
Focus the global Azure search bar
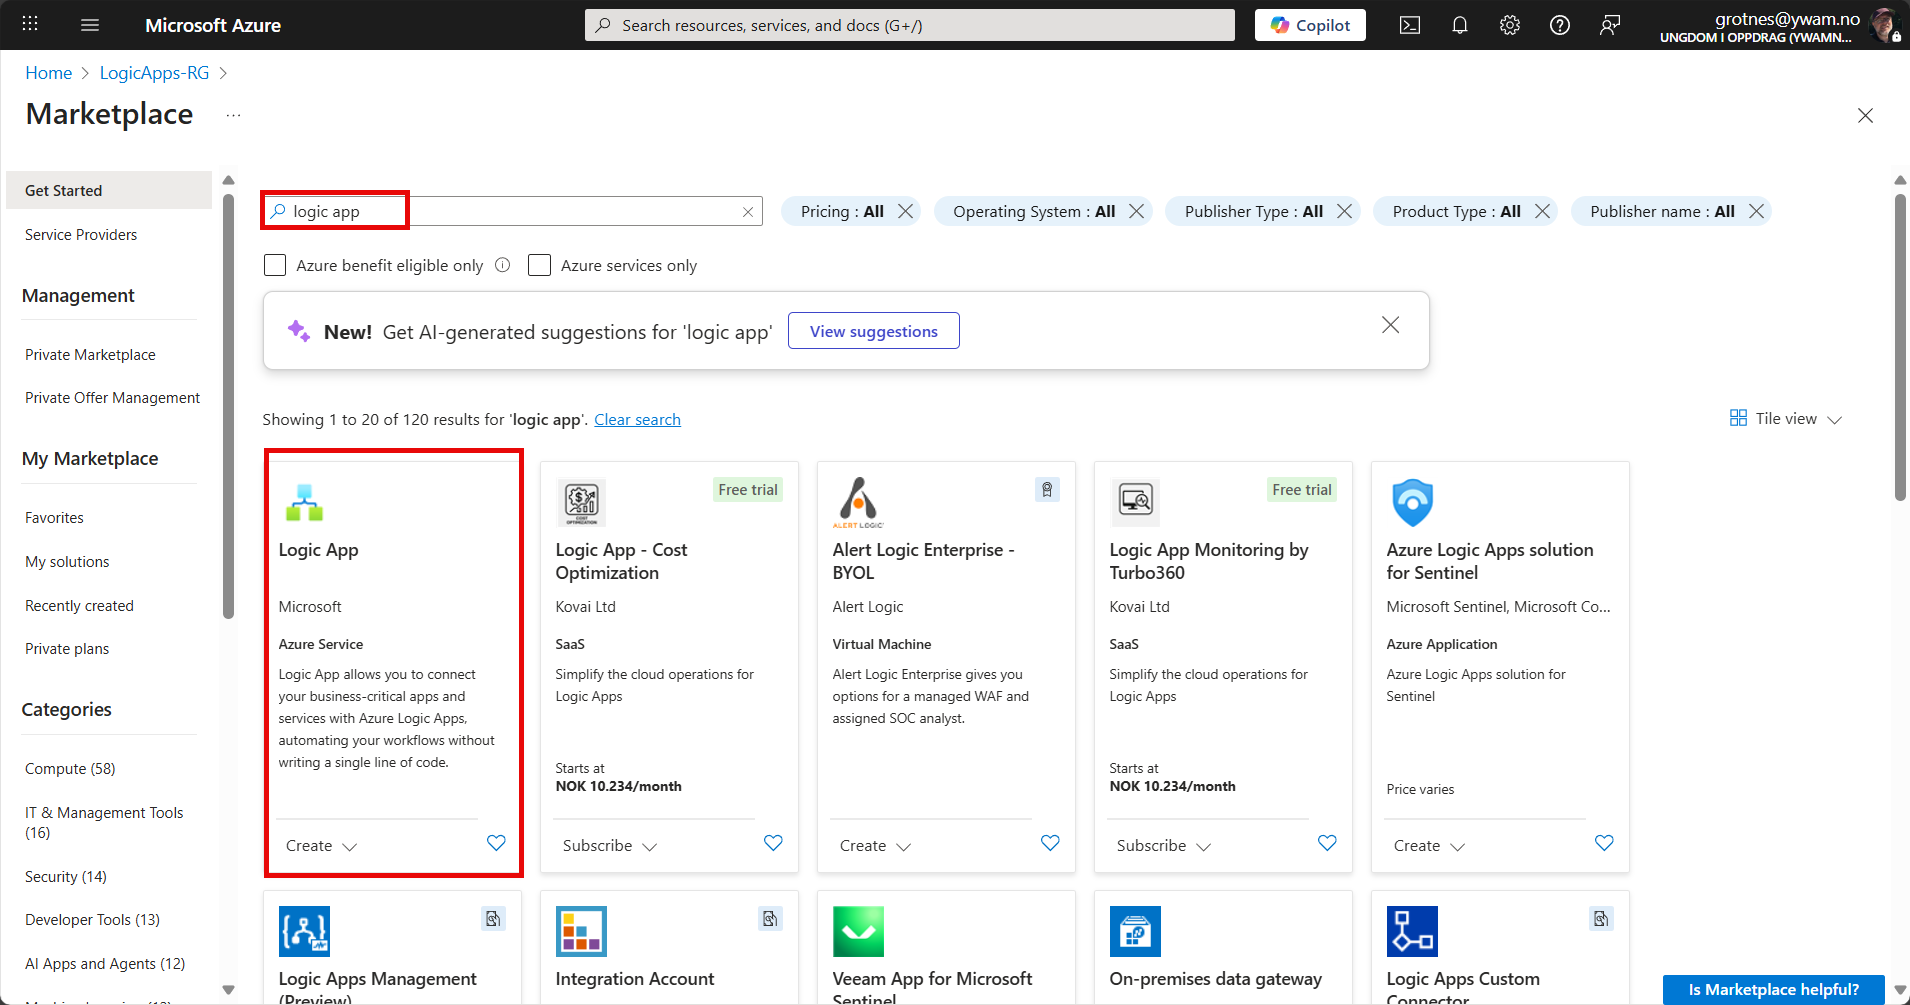[910, 25]
